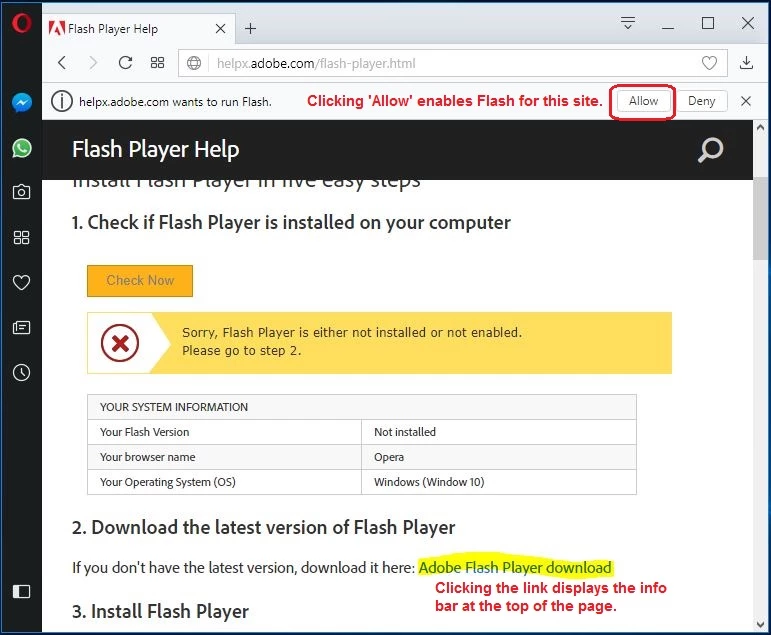Image resolution: width=771 pixels, height=635 pixels.
Task: Click the red error X icon
Action: pyautogui.click(x=120, y=343)
